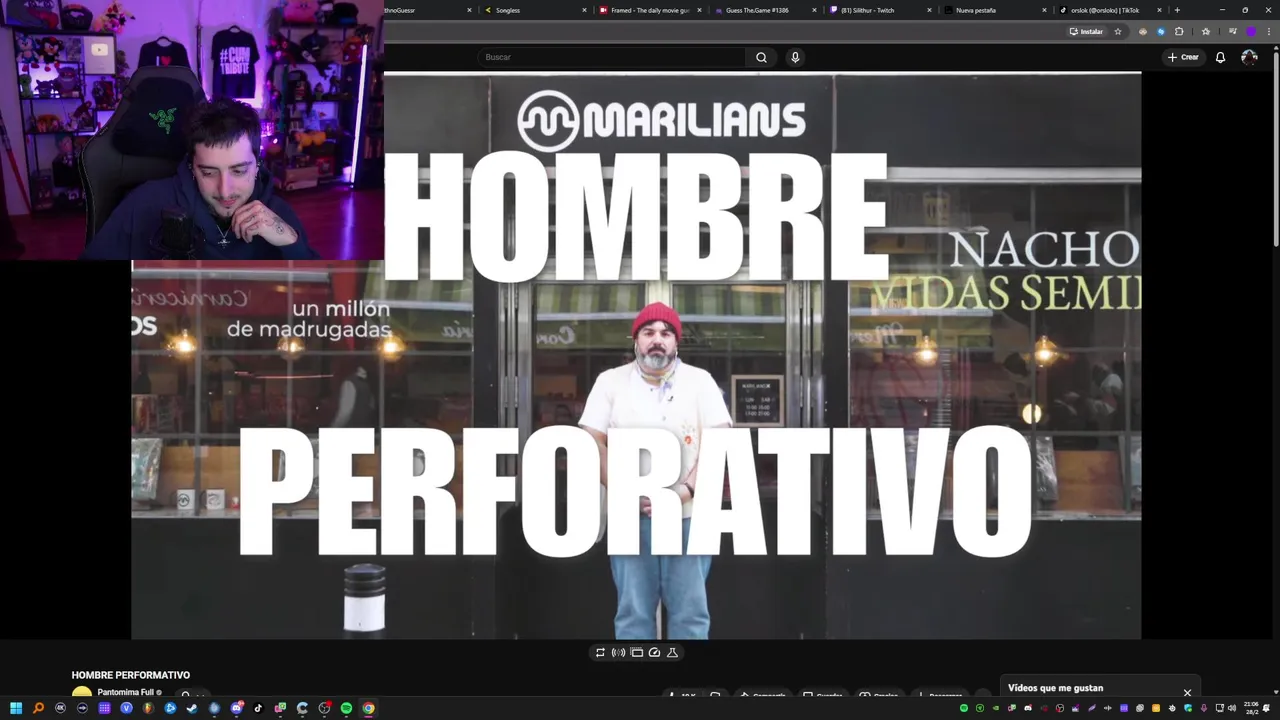Click the purple microphone tray icon
Viewport: 1280px width, 720px height.
pyautogui.click(x=1204, y=708)
